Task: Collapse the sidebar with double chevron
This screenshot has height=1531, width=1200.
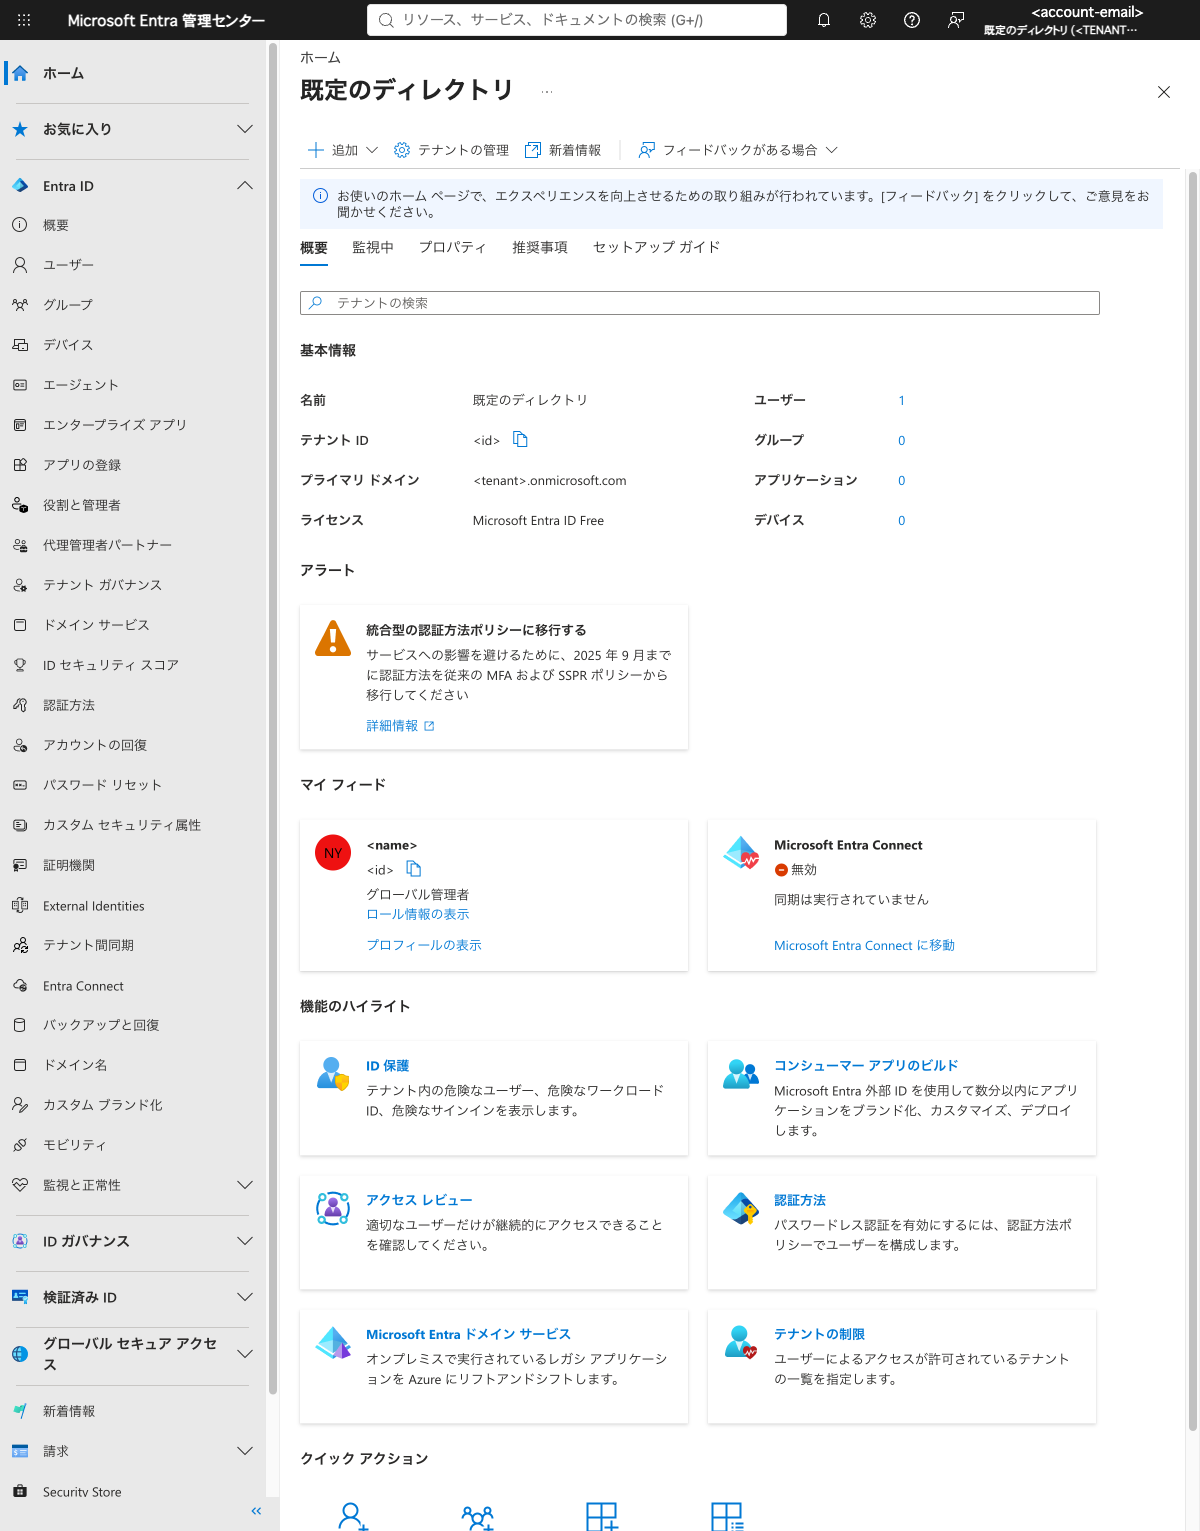Action: point(256,1511)
